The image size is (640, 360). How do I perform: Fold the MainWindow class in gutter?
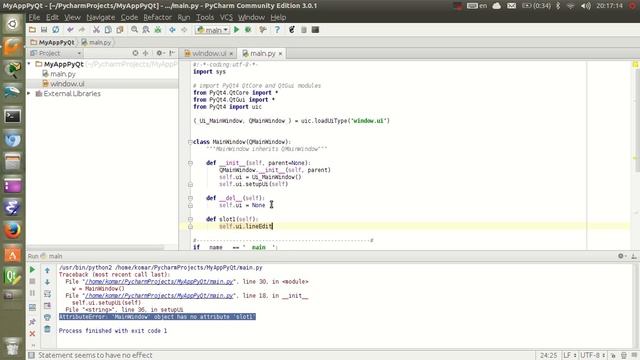pyautogui.click(x=190, y=142)
